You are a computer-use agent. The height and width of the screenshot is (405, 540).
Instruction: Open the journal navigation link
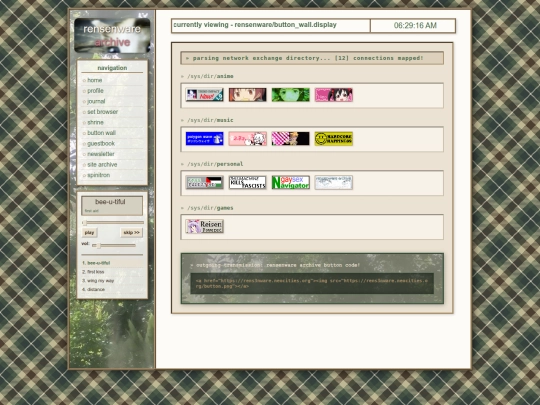(x=96, y=101)
